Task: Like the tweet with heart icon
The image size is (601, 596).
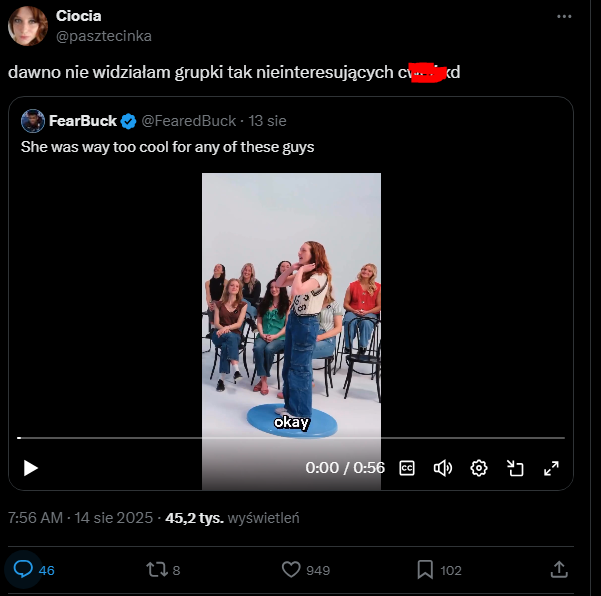Action: coord(291,569)
